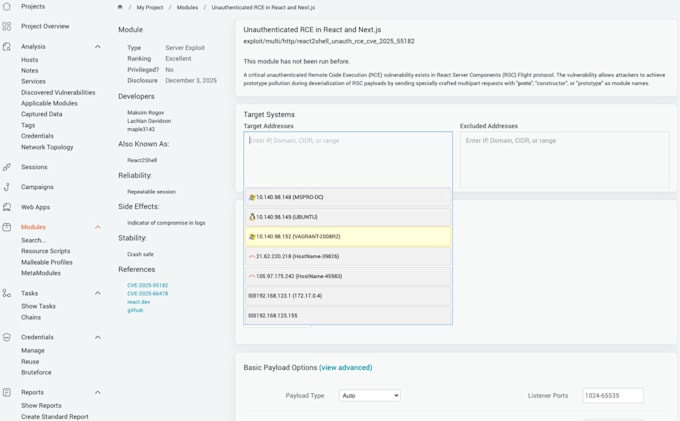The image size is (680, 421).
Task: Focus the Target Addresses input field
Action: 348,160
